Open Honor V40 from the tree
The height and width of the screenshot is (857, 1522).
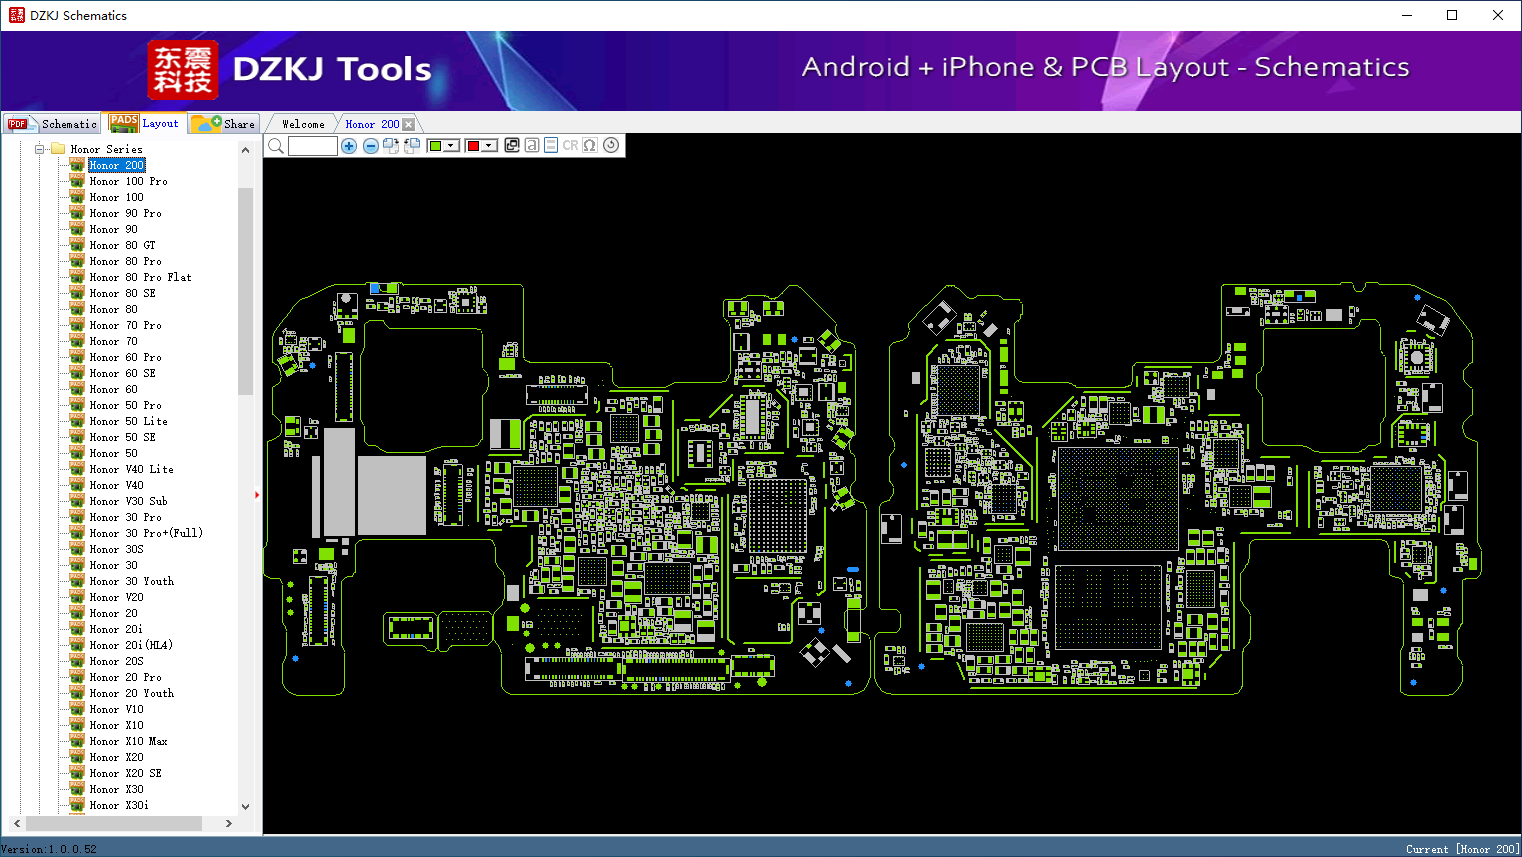pos(116,485)
